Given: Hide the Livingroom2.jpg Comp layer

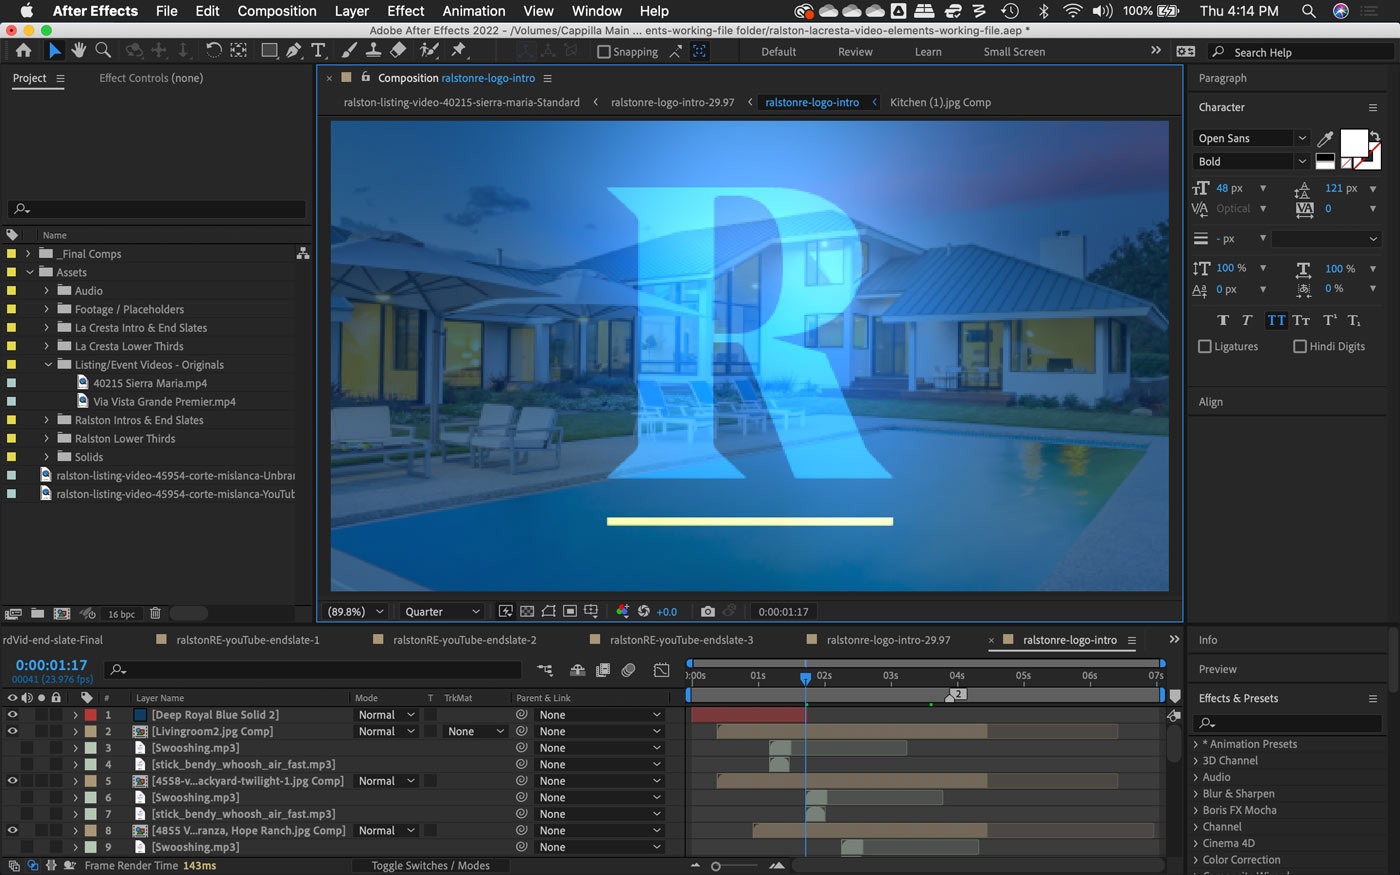Looking at the screenshot, I should (x=13, y=731).
